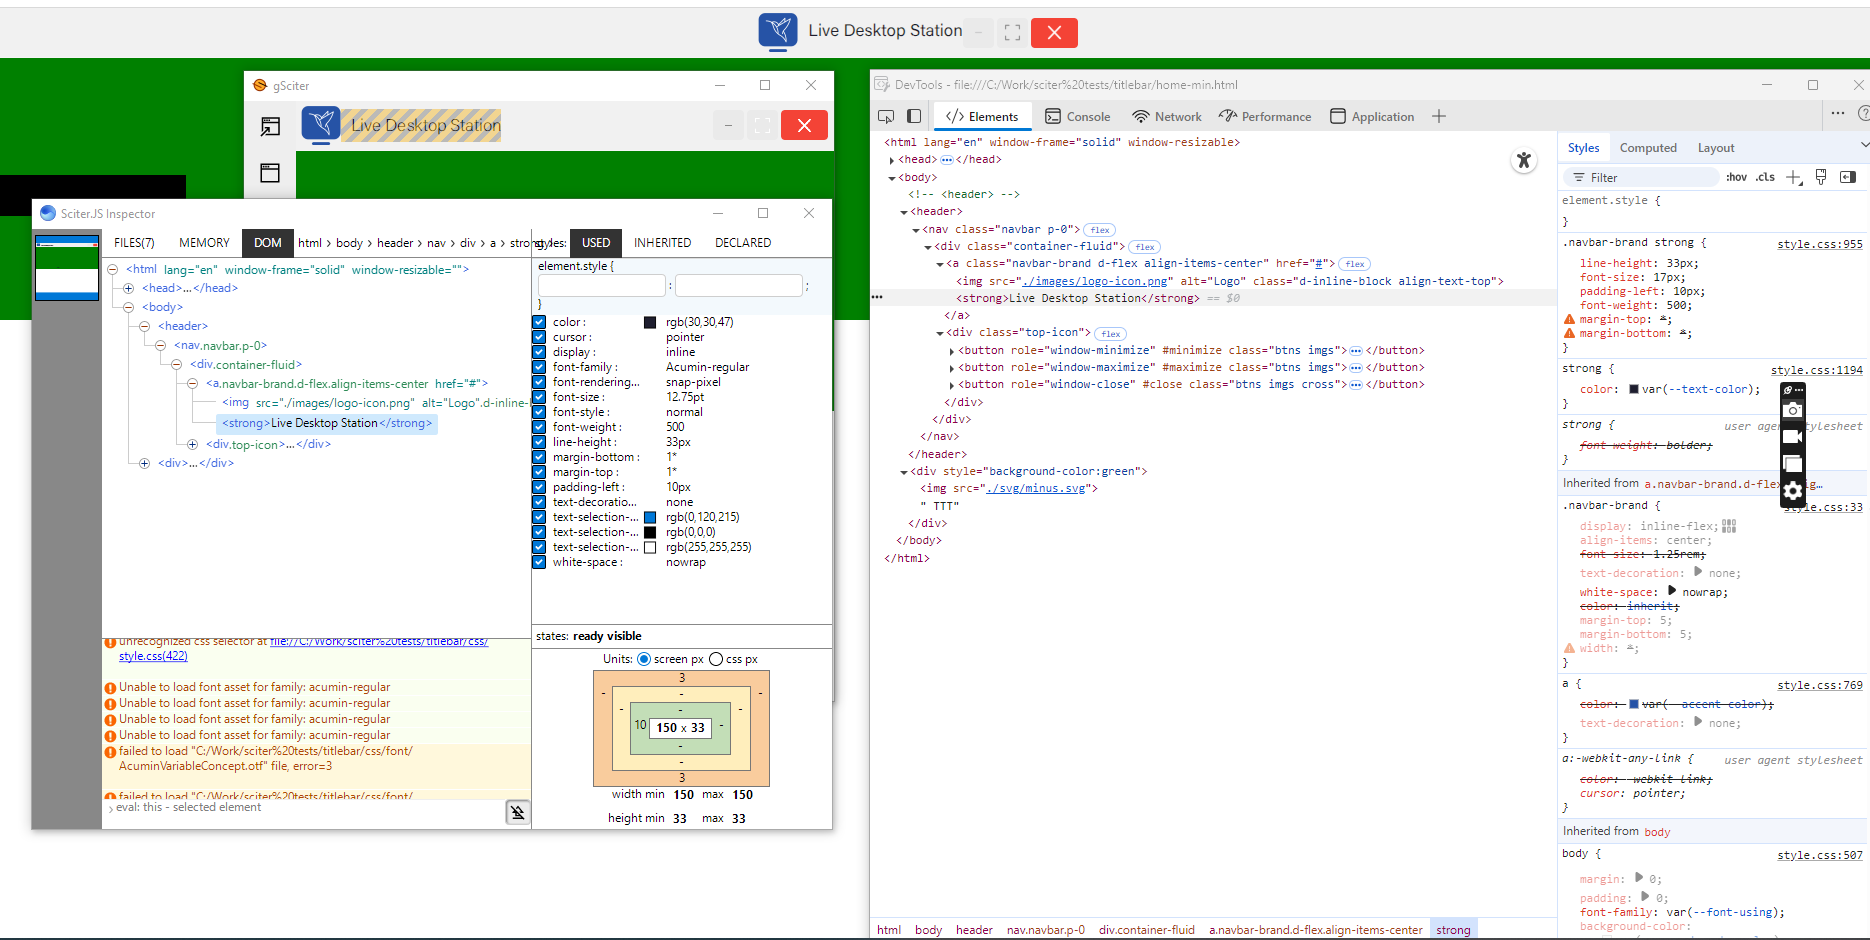Switch to Layout tab in DevTools
Screen dimensions: 1870x940
tap(1716, 148)
